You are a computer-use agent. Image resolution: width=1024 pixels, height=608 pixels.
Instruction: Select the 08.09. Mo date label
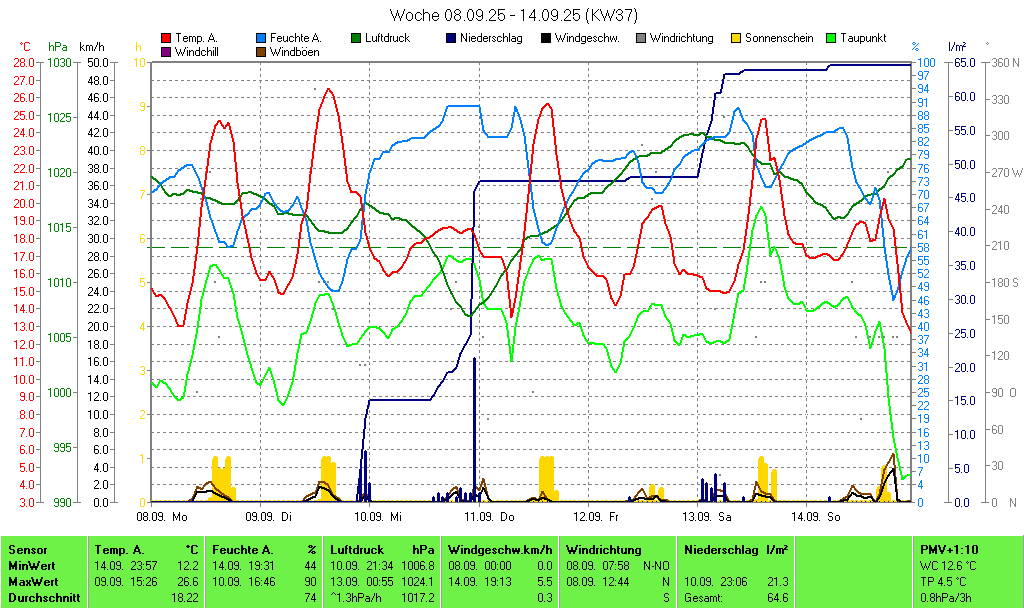coord(162,517)
